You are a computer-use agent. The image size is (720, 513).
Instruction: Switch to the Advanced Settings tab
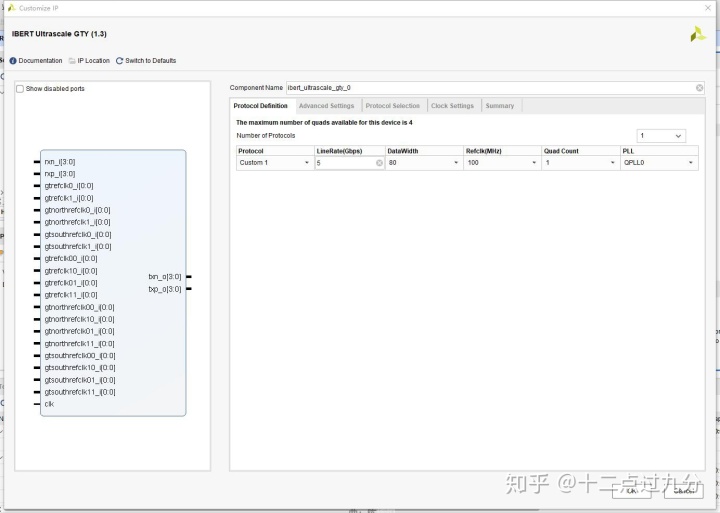click(326, 106)
